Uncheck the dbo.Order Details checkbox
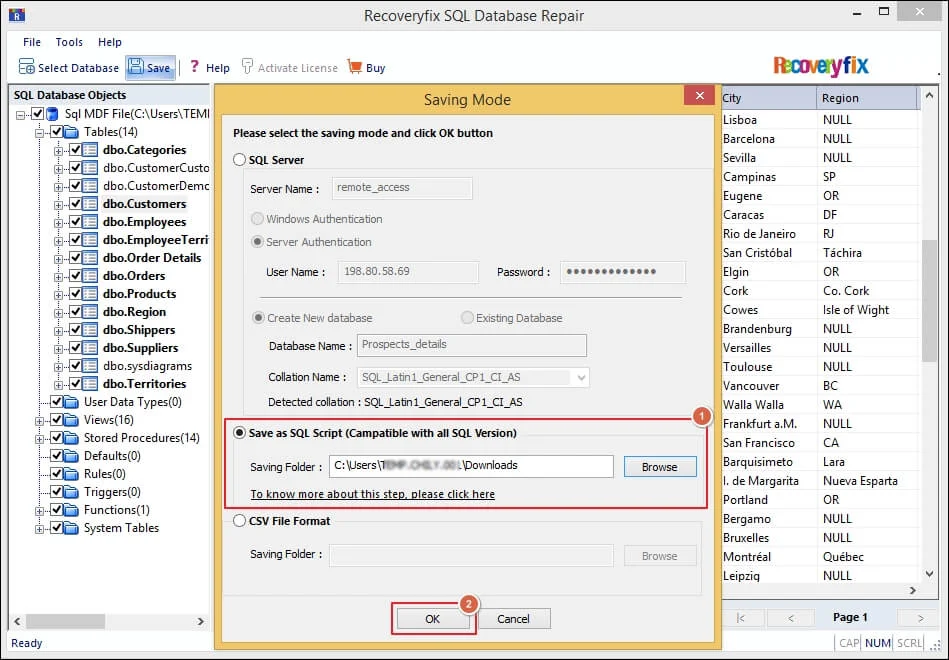The height and width of the screenshot is (660, 949). 76,258
